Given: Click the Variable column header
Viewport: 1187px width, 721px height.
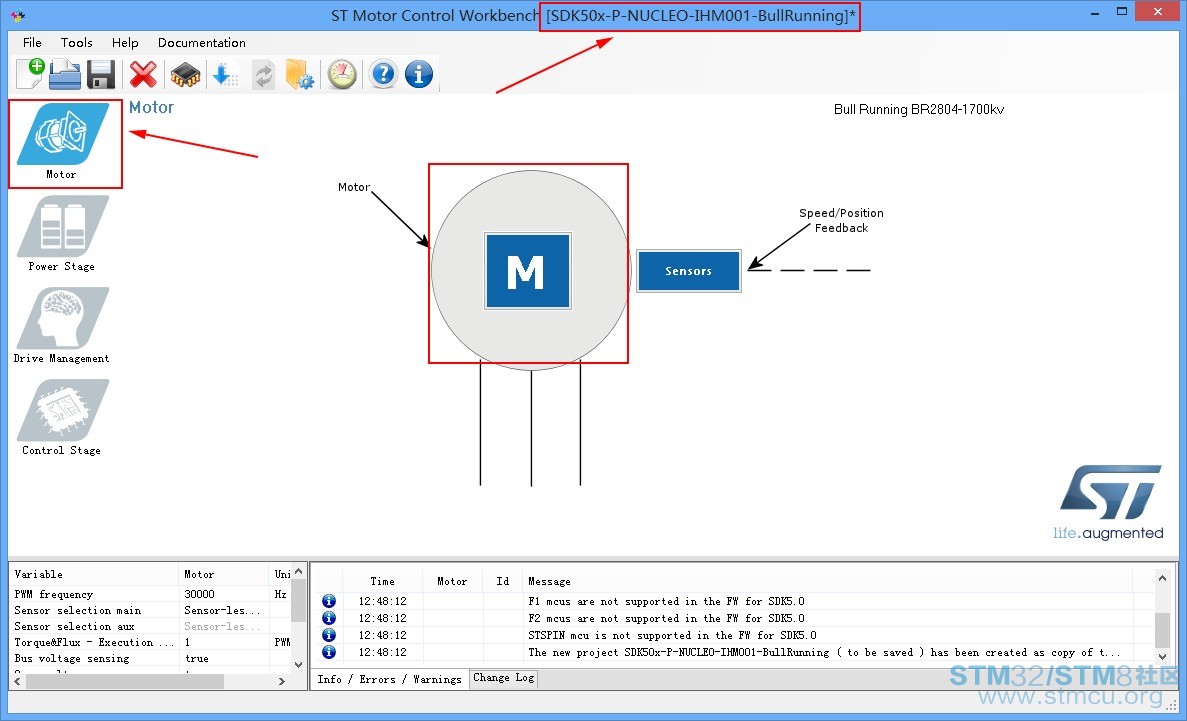Looking at the screenshot, I should (x=94, y=574).
